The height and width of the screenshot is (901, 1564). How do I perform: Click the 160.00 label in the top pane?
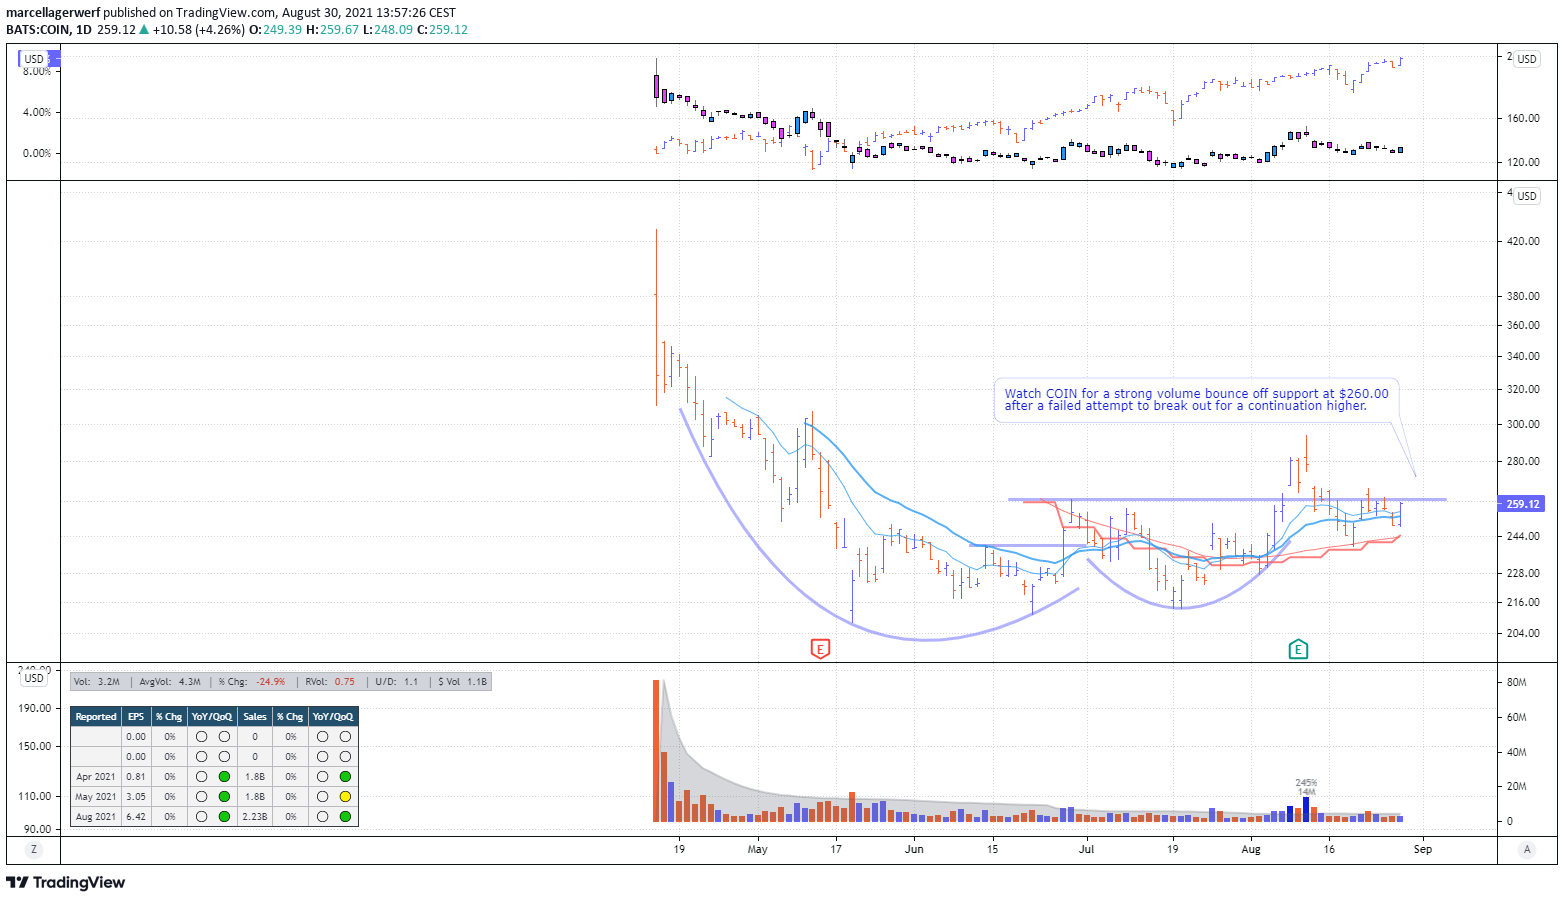pyautogui.click(x=1523, y=118)
